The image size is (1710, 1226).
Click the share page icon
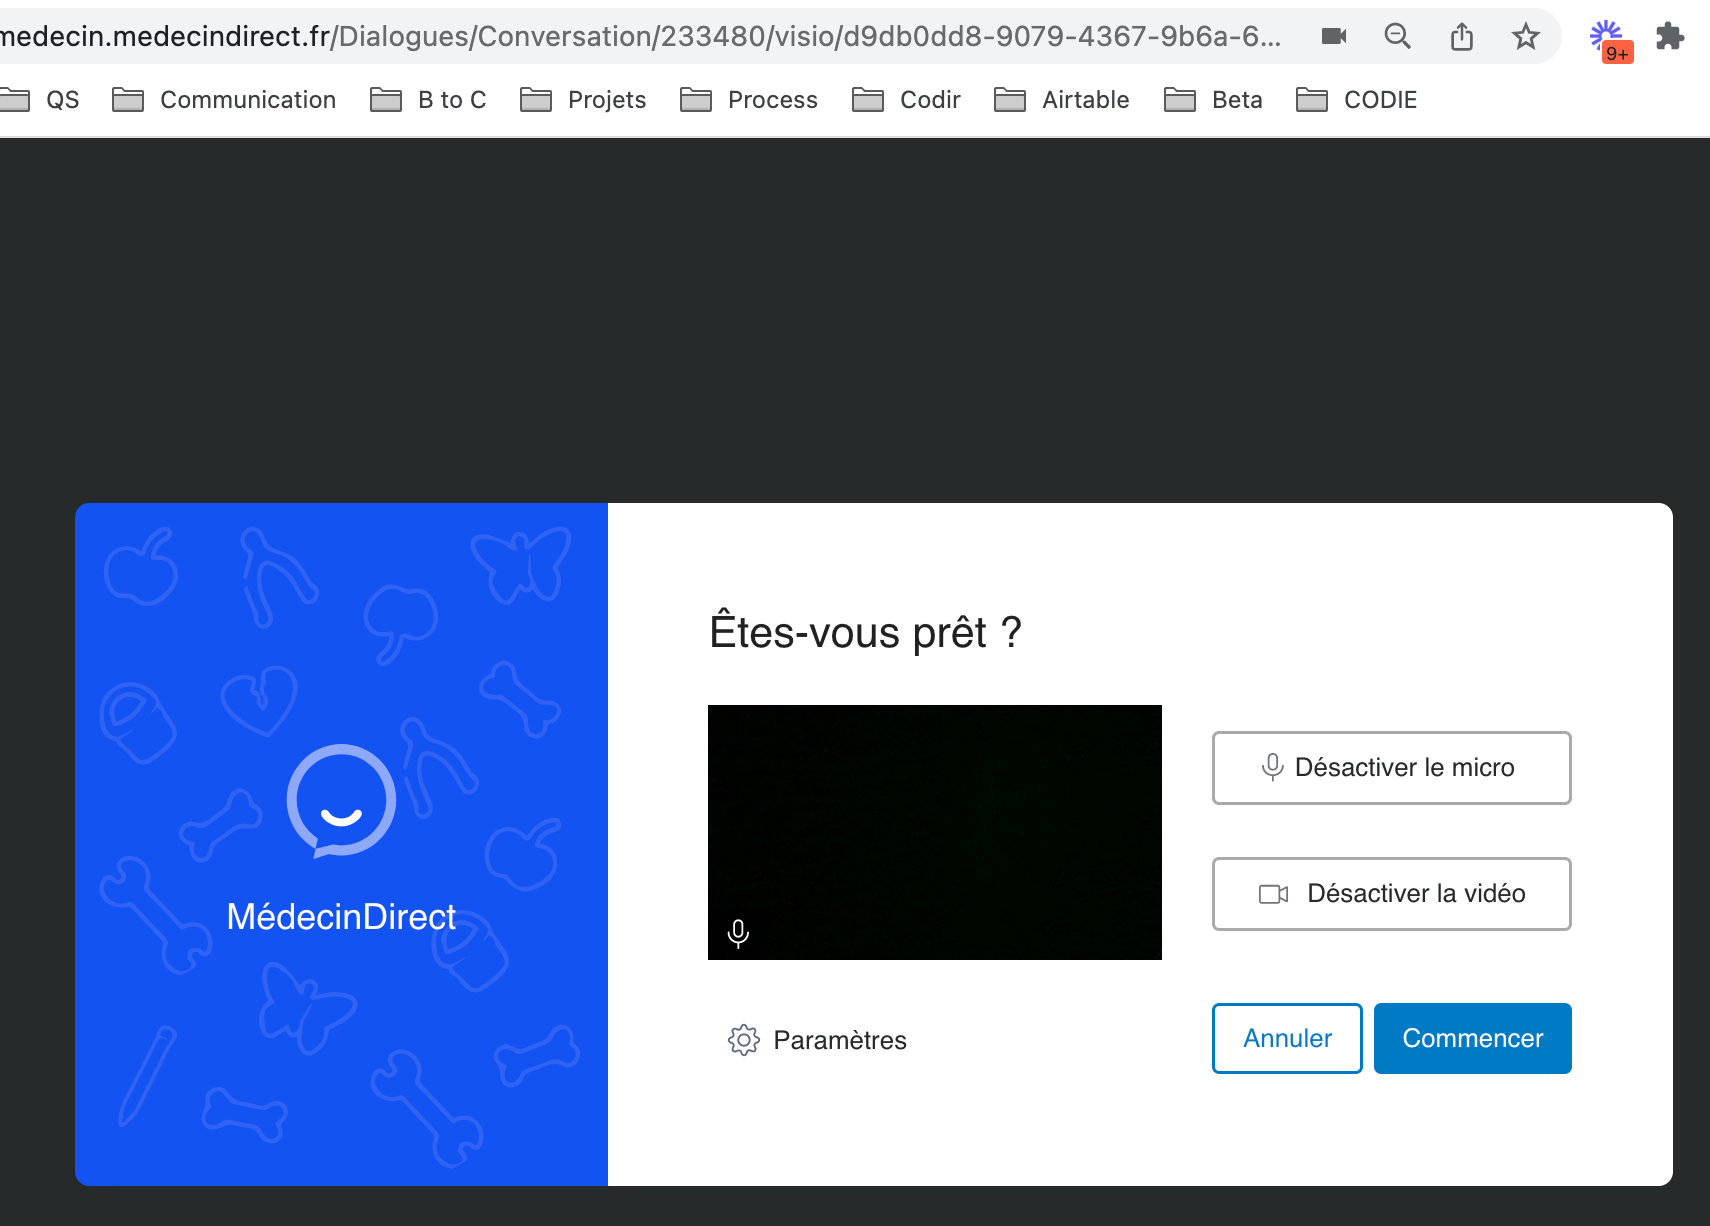click(x=1461, y=37)
